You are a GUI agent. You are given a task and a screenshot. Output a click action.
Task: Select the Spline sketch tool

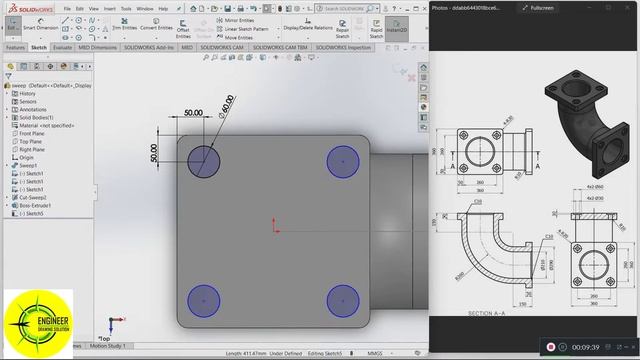92,20
